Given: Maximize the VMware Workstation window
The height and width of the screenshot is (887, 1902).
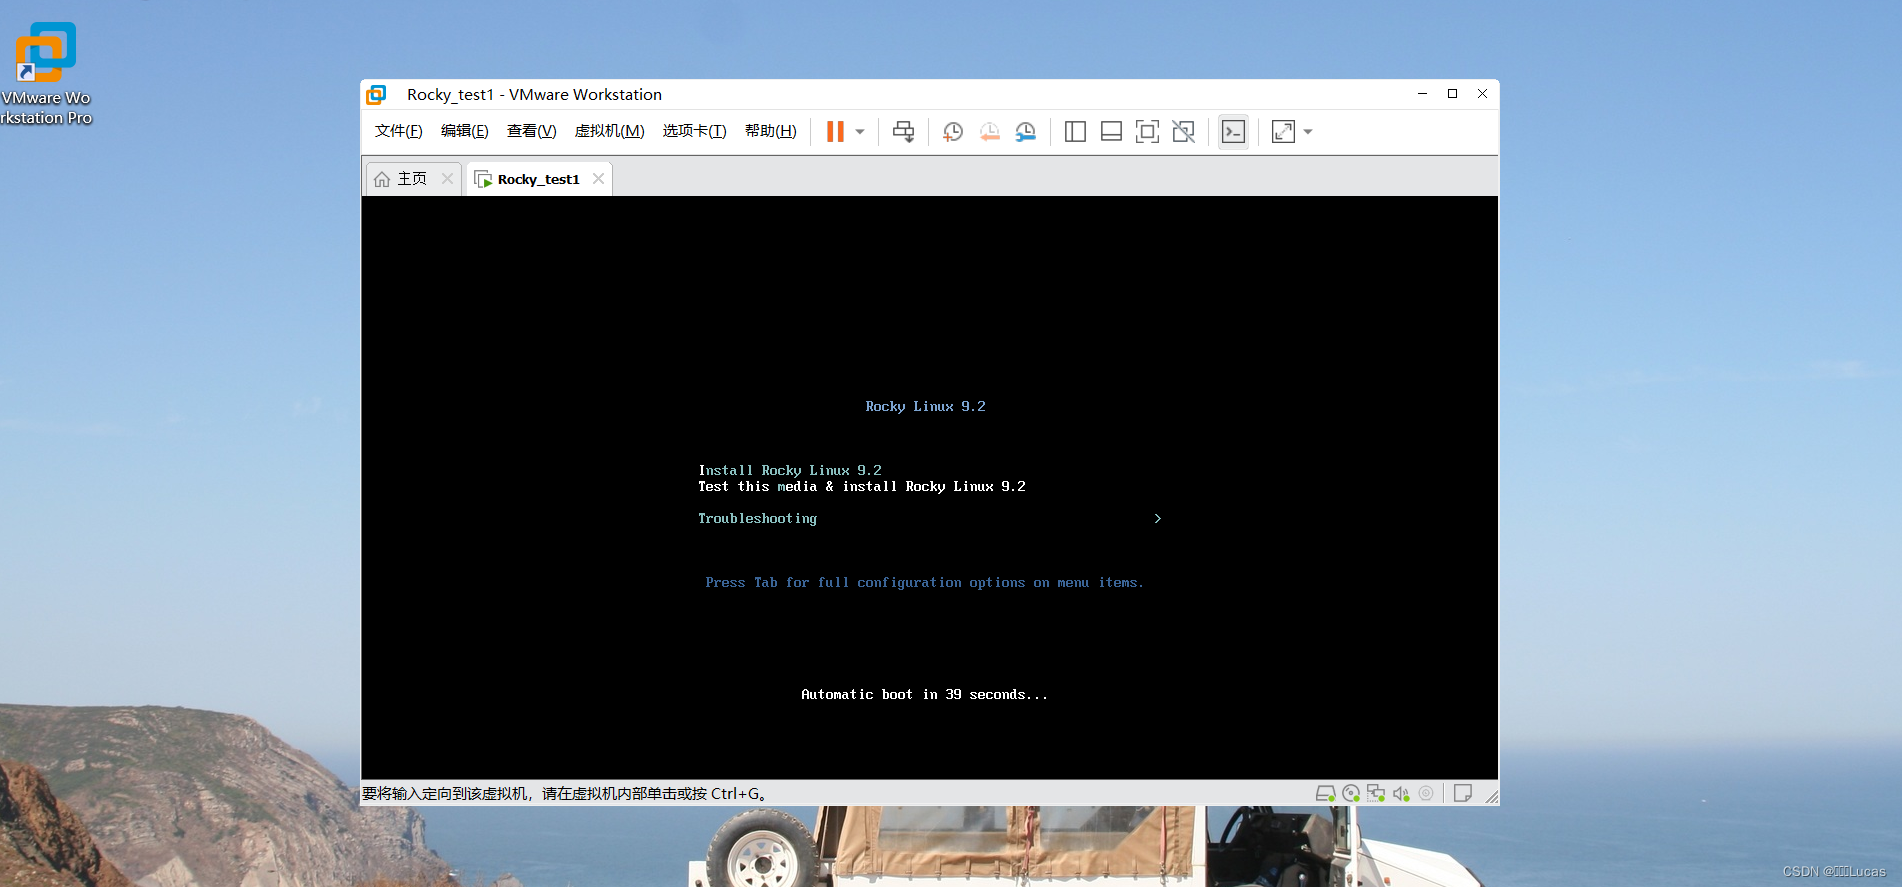Looking at the screenshot, I should pos(1452,94).
